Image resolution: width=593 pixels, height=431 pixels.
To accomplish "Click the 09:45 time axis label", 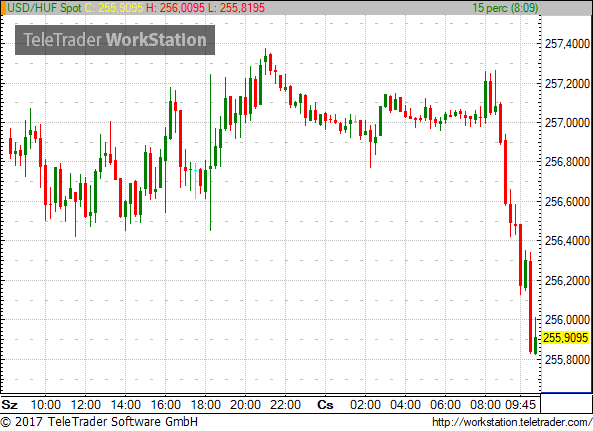I will coord(520,405).
